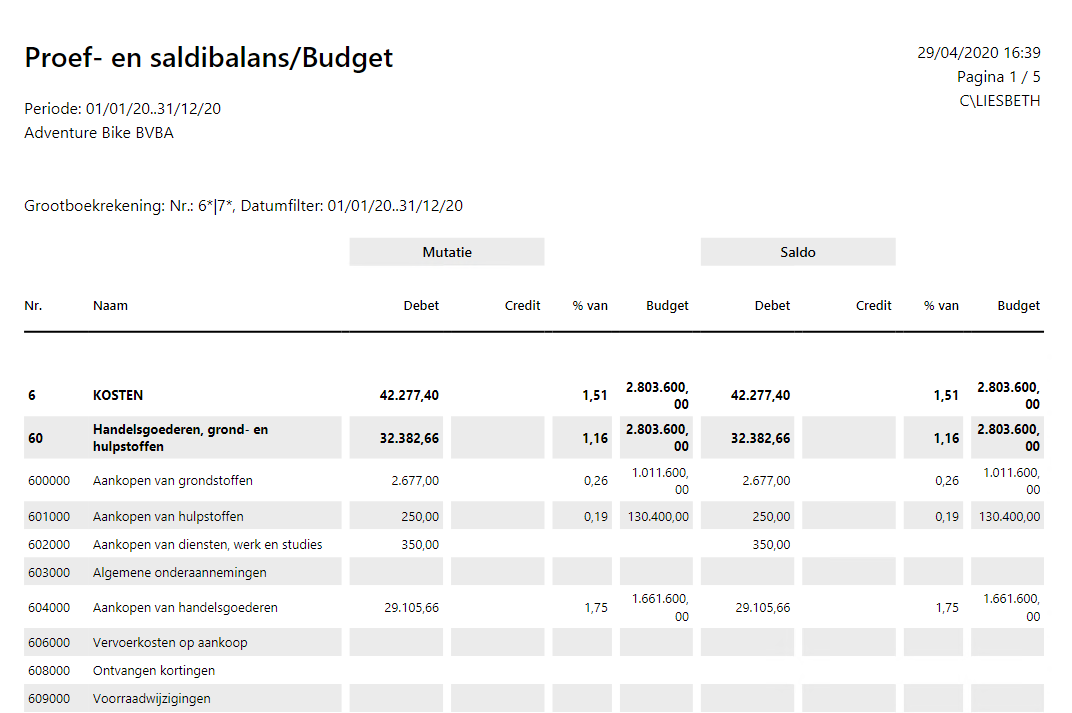The width and height of the screenshot is (1072, 713).
Task: Click the Saldo column group header
Action: pos(797,251)
